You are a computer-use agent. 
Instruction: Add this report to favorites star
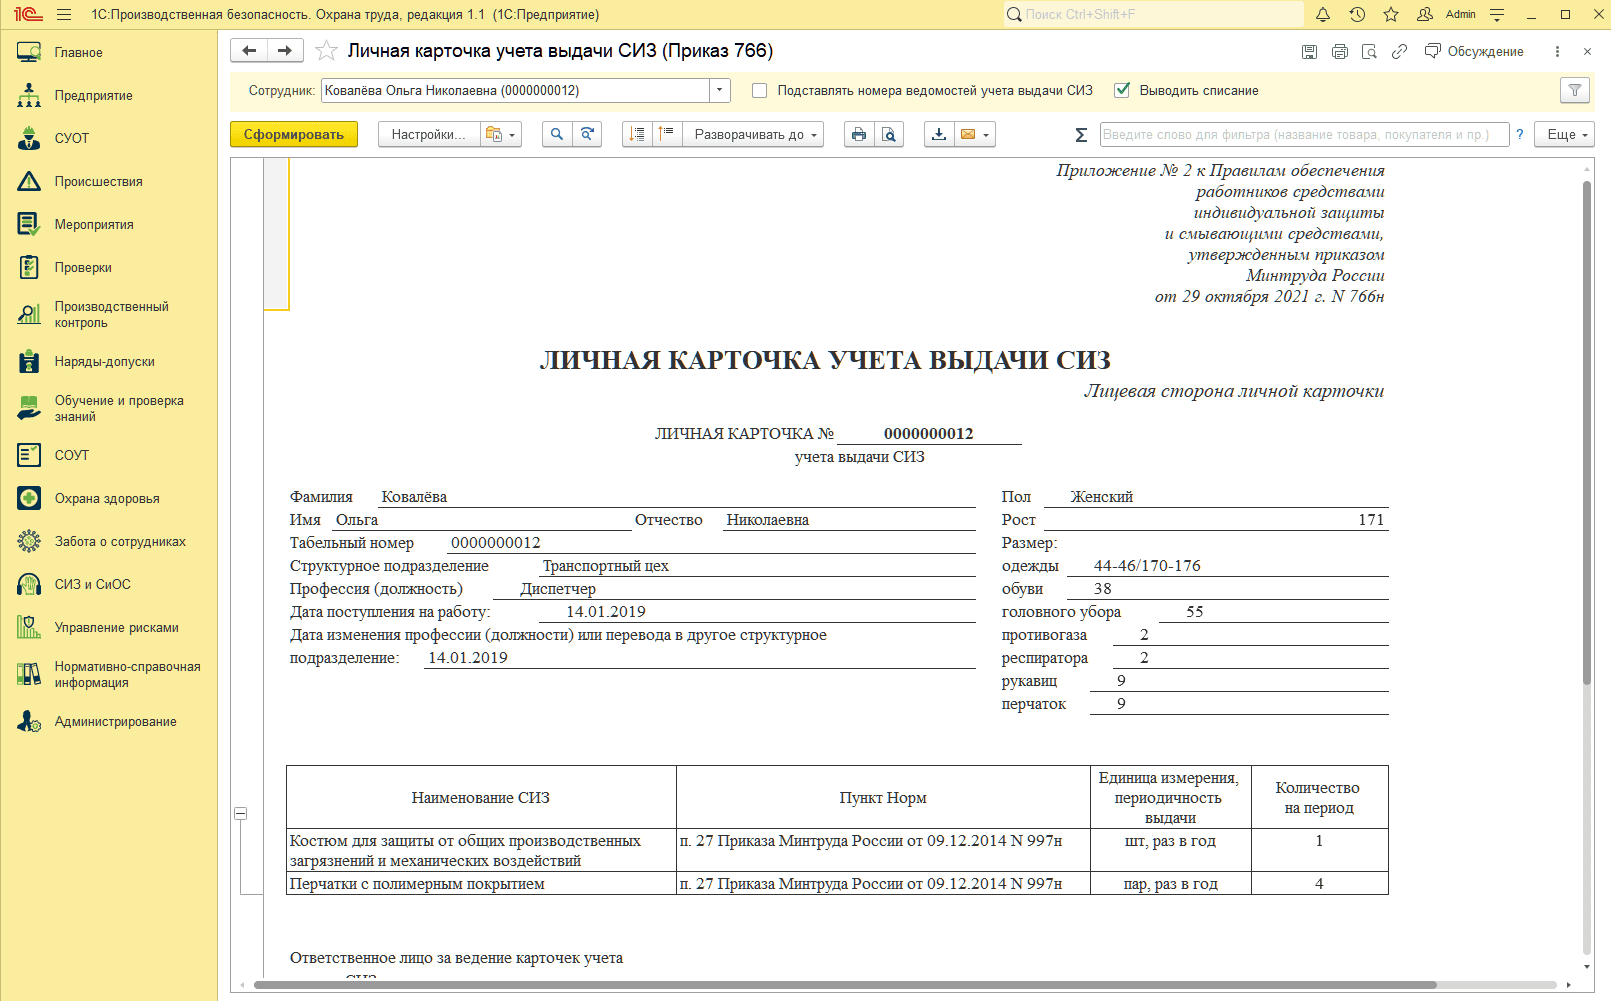326,51
